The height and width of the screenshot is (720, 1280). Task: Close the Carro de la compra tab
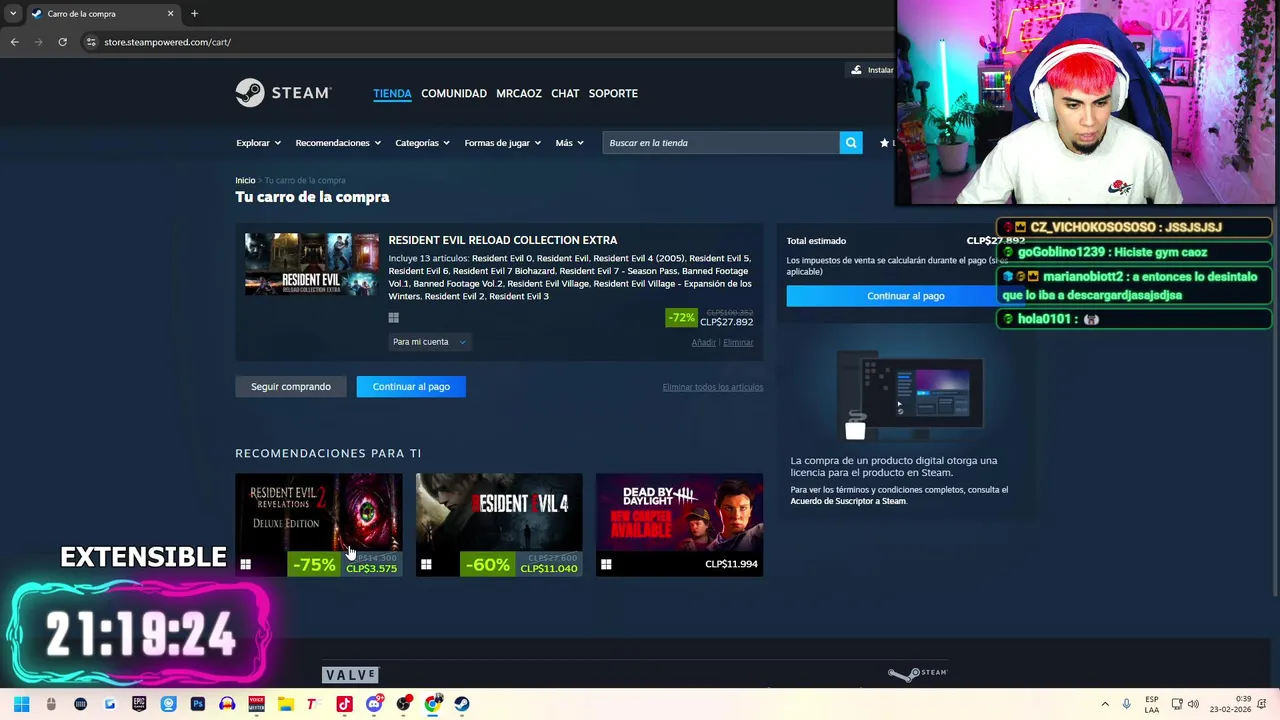pyautogui.click(x=170, y=13)
